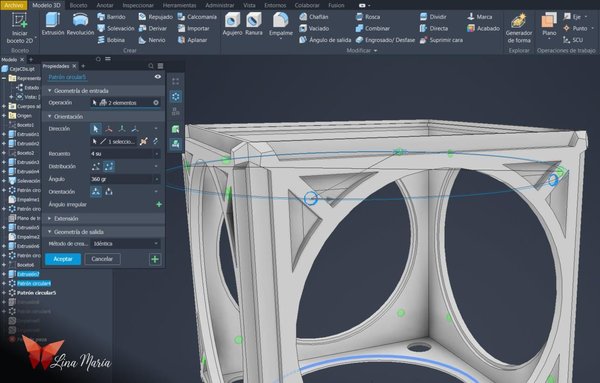Select the fitted Distribución option
This screenshot has height=383, width=600.
[x=109, y=166]
